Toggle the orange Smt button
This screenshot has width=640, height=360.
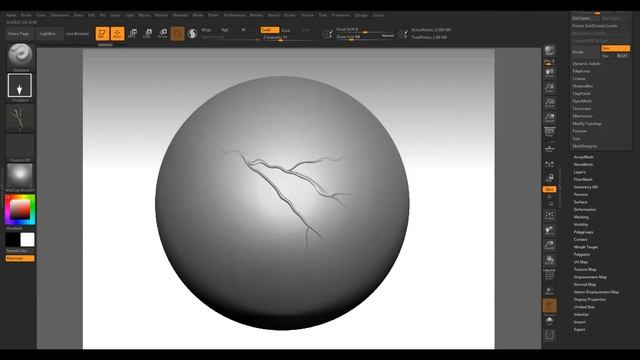coord(616,49)
